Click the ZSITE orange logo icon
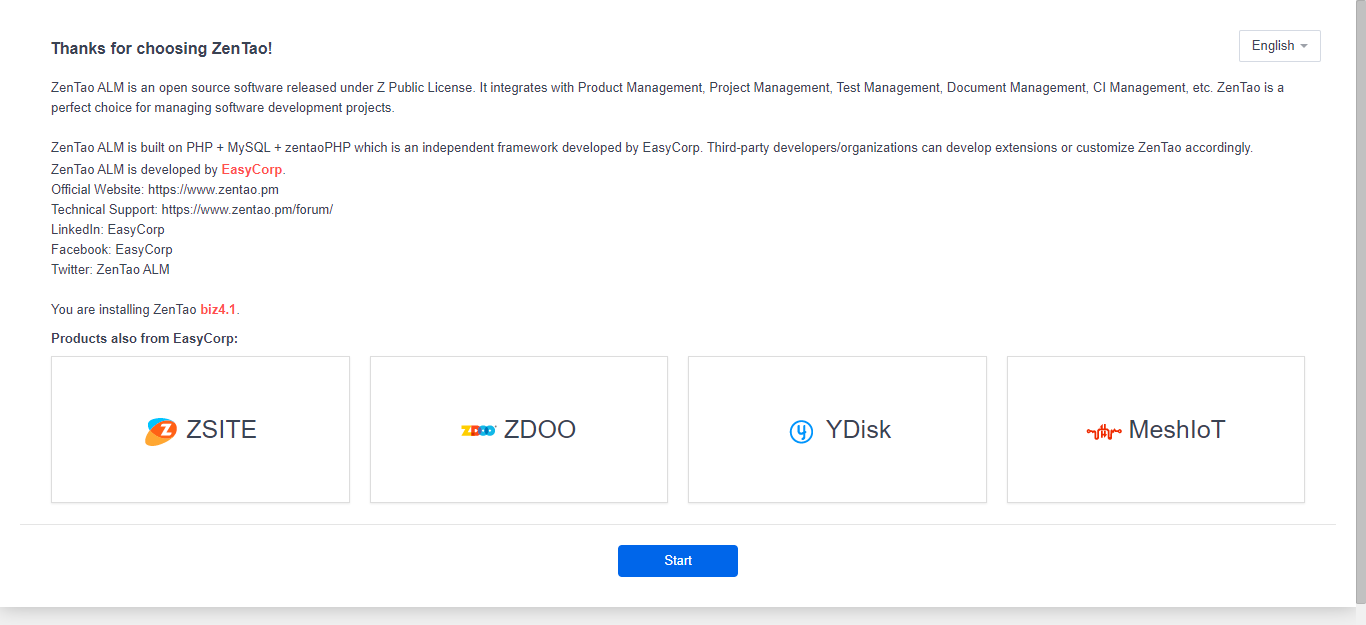 [x=160, y=431]
